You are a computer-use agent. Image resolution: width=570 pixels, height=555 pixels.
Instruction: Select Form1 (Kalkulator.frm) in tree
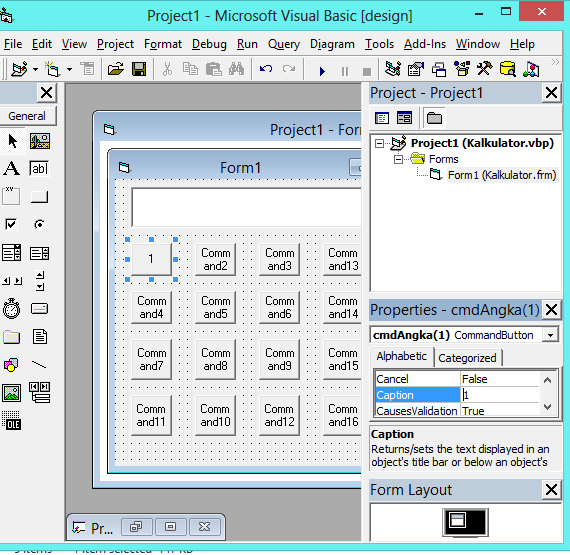point(502,175)
